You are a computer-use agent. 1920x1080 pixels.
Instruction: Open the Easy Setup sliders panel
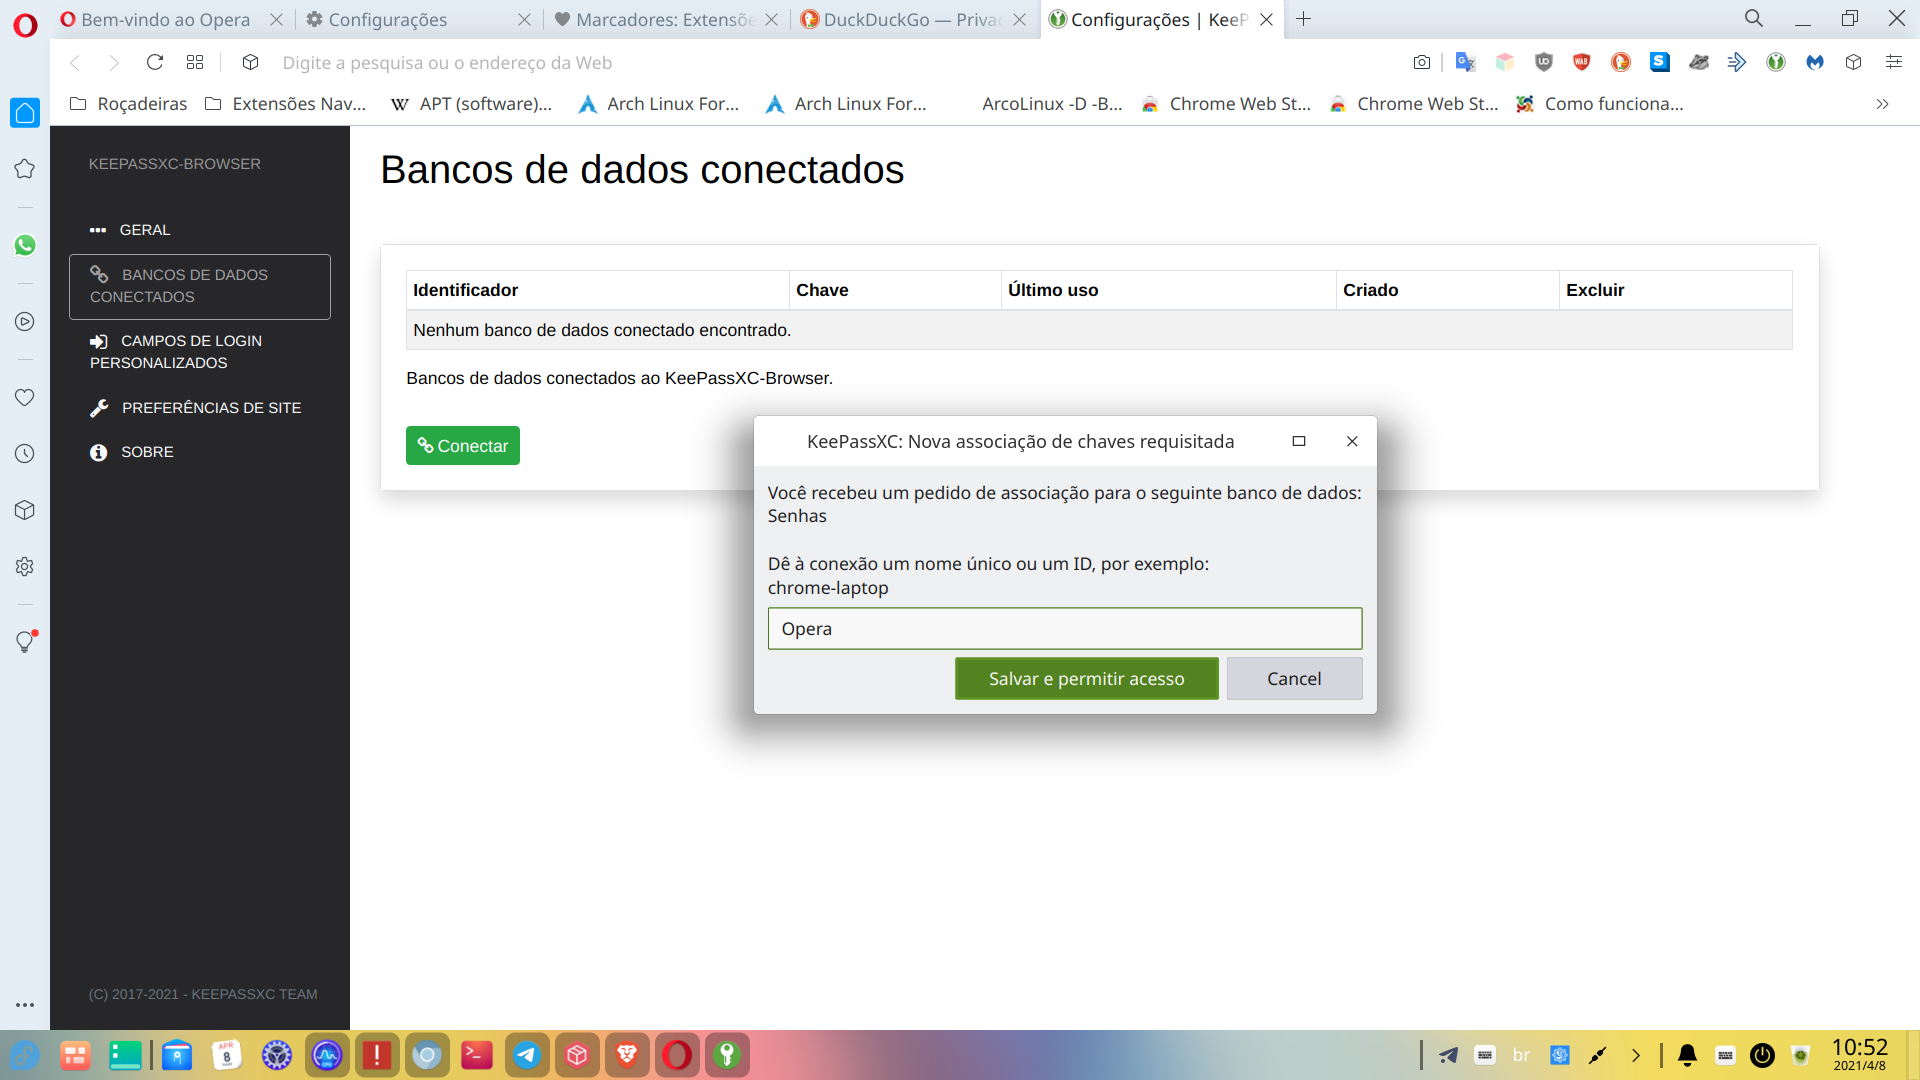(x=1894, y=62)
